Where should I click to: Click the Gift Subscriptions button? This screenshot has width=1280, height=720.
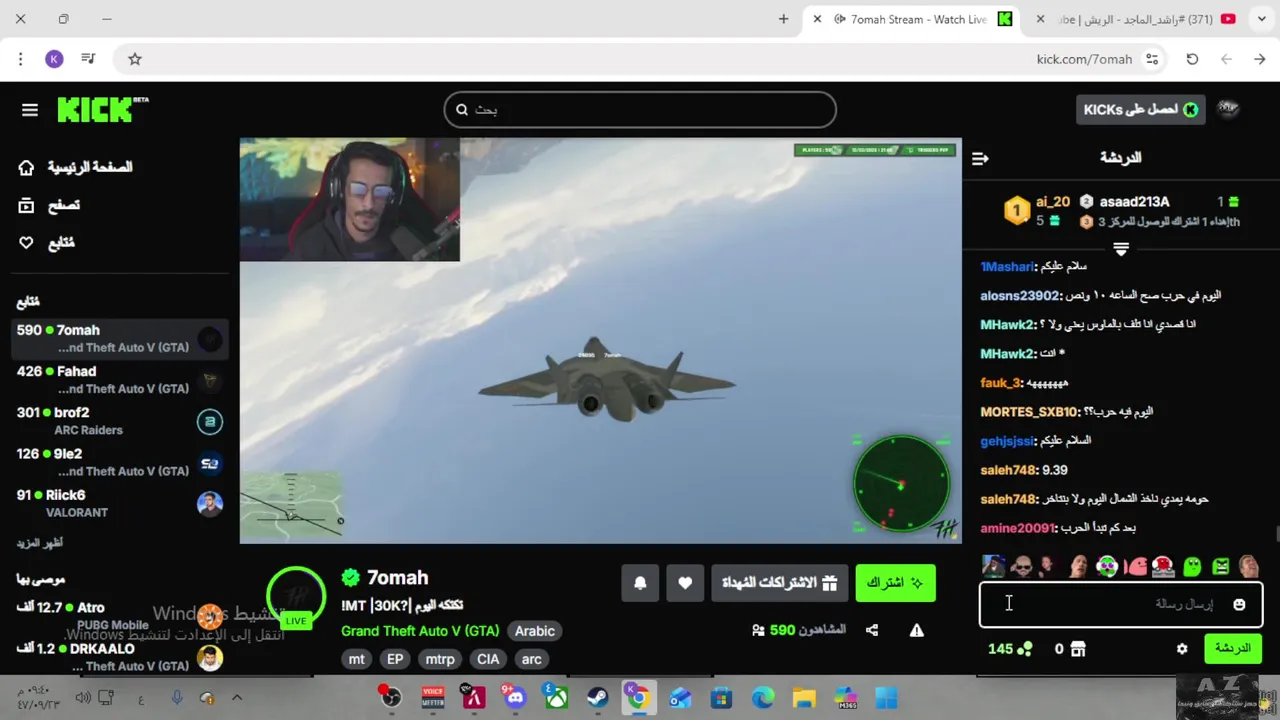(779, 582)
